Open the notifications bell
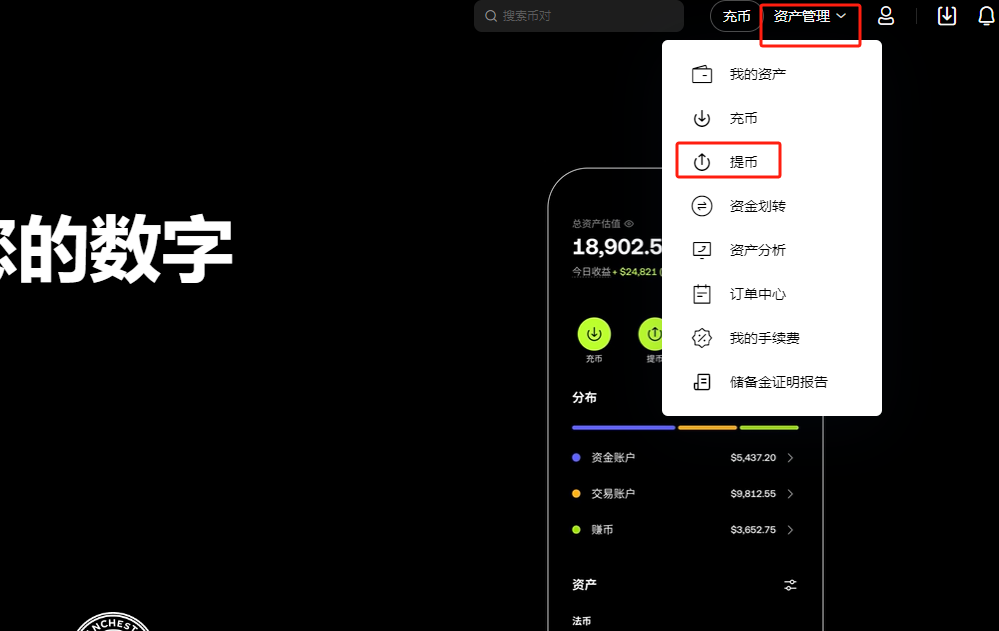This screenshot has height=631, width=999. click(x=986, y=16)
